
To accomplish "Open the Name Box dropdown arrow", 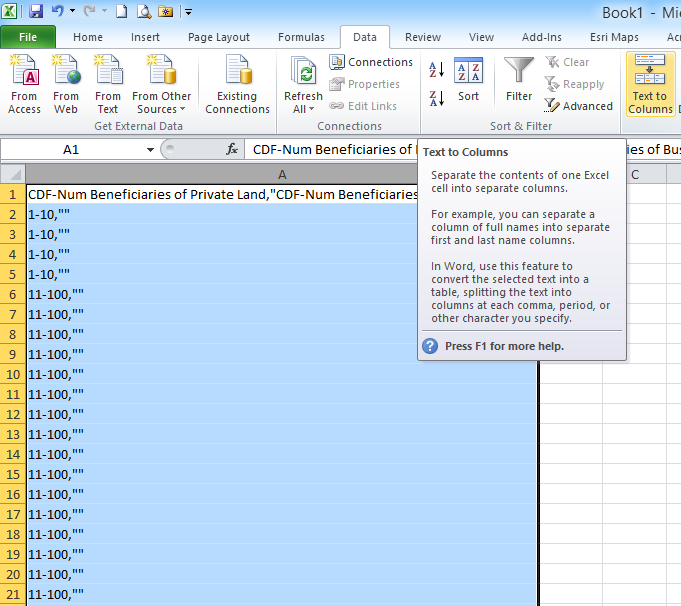I will (150, 149).
